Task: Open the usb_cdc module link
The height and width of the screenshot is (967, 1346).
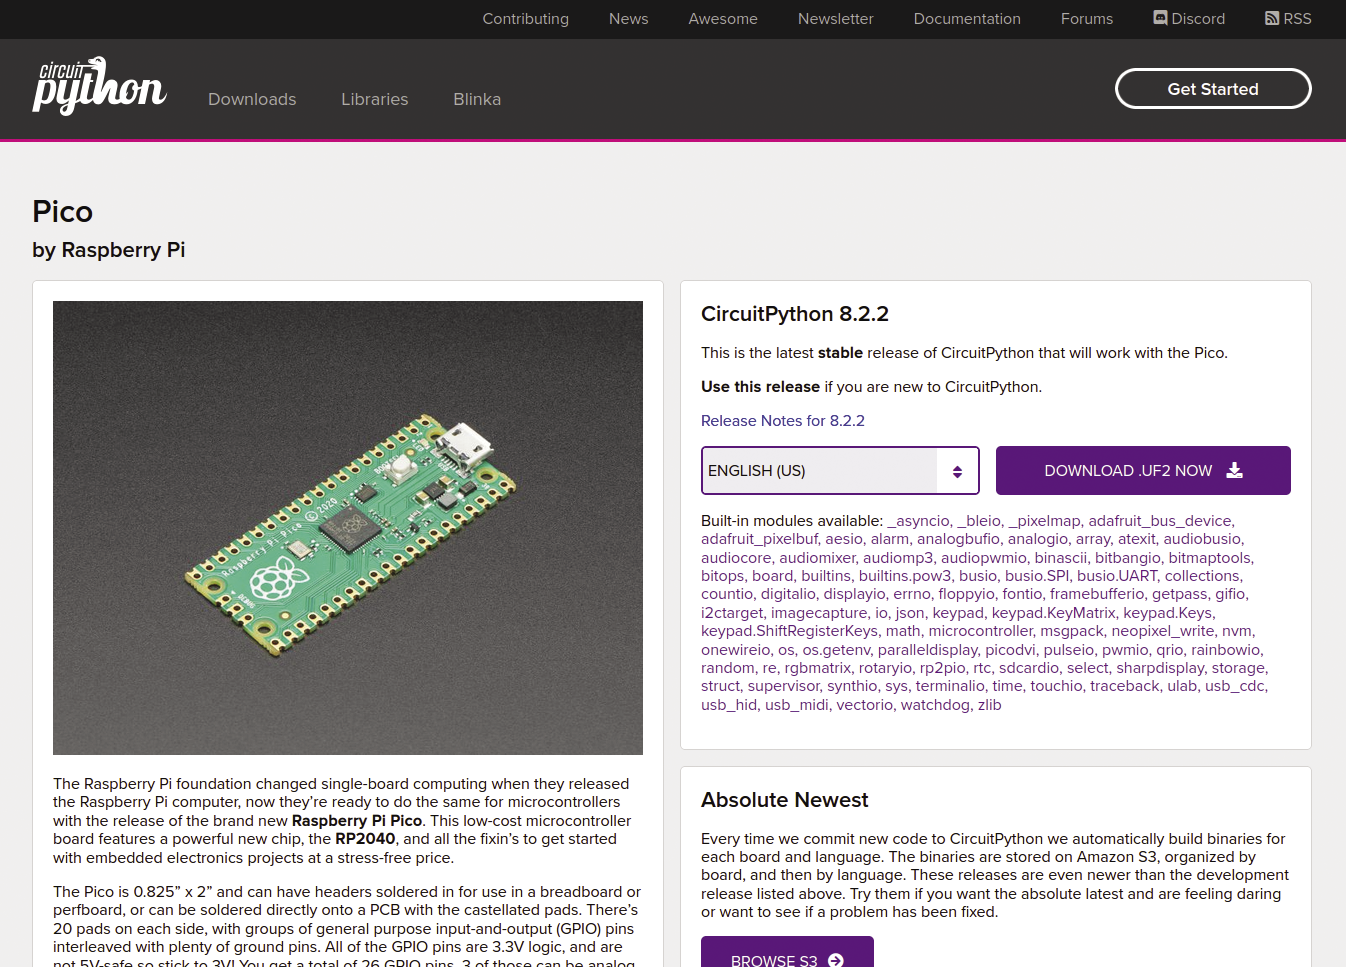Action: click(x=1234, y=686)
